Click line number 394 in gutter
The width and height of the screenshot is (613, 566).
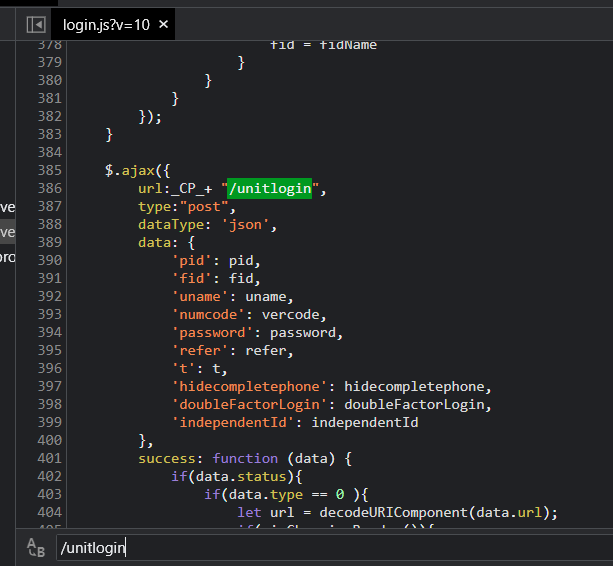pyautogui.click(x=50, y=332)
